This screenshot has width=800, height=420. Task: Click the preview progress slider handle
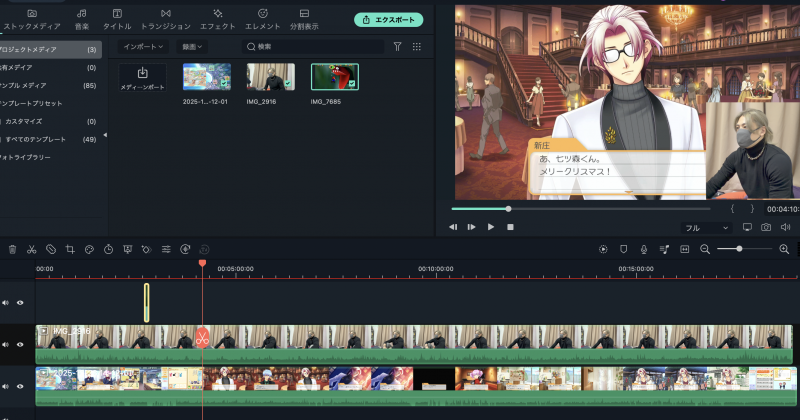508,209
